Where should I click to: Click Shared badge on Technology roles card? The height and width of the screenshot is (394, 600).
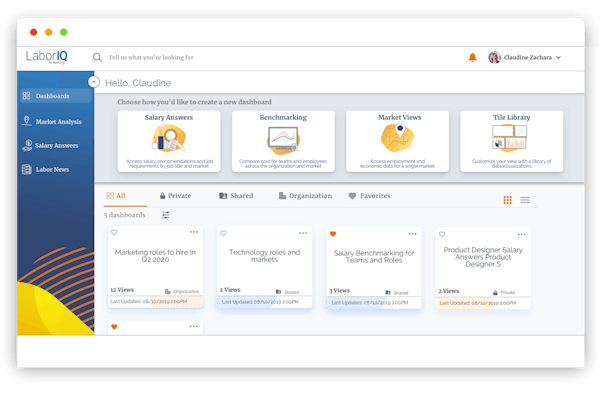(x=287, y=292)
